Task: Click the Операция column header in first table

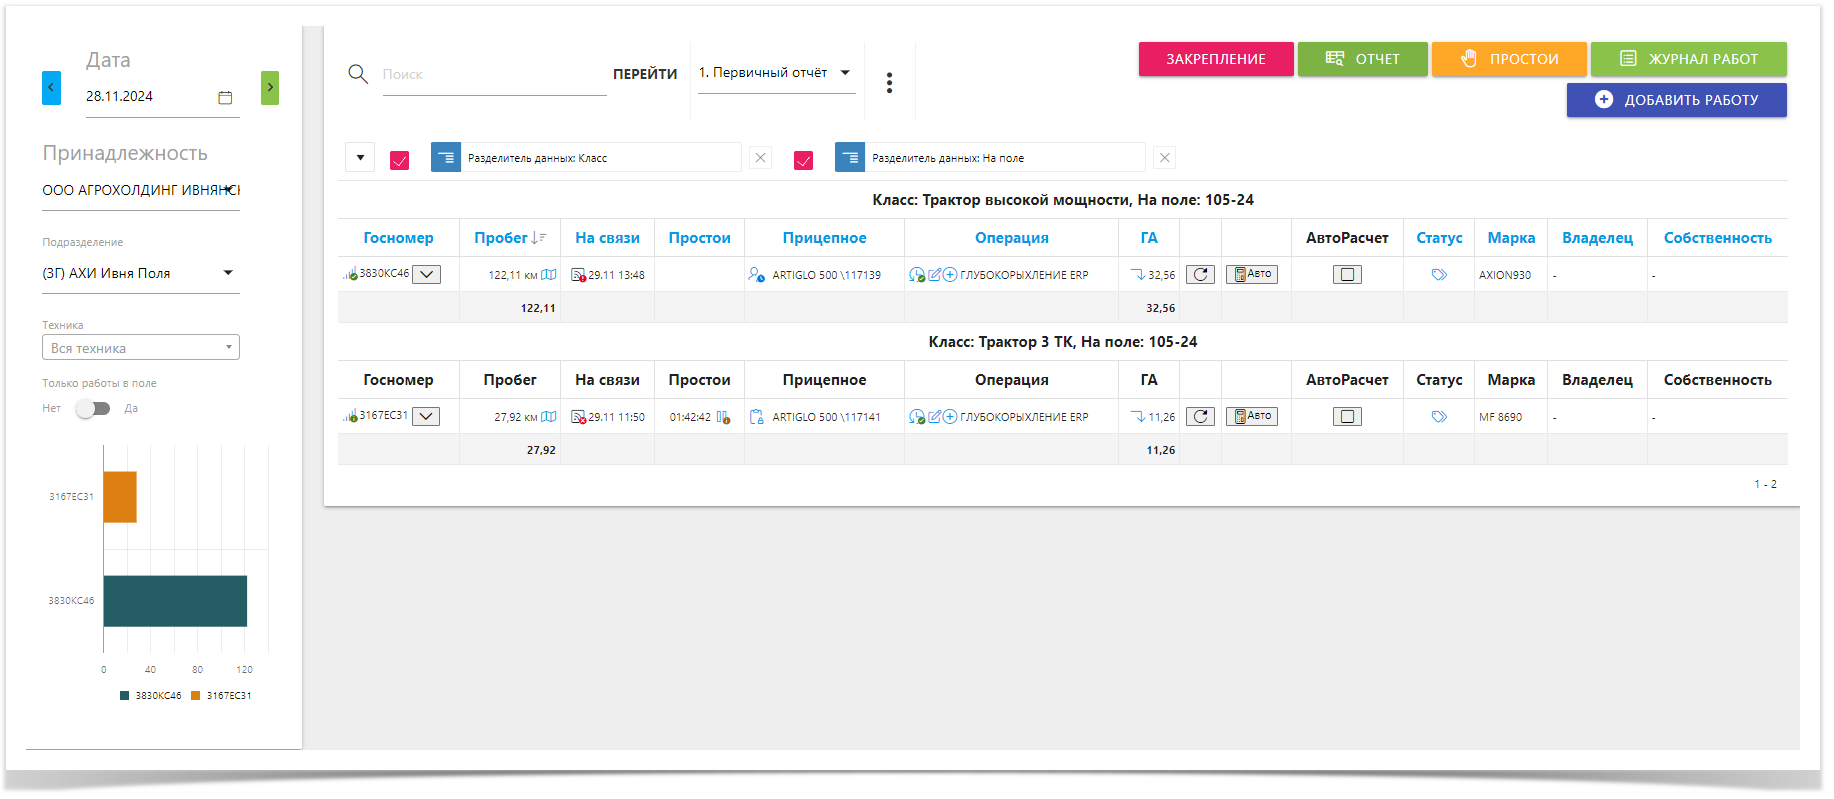Action: click(1011, 238)
